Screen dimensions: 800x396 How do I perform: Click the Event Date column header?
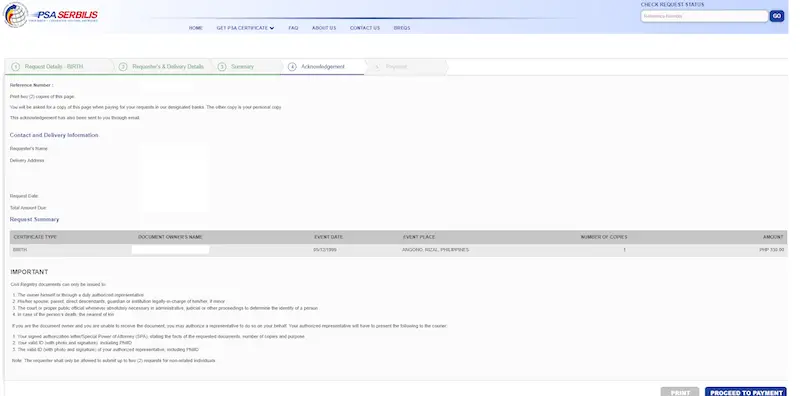(329, 237)
